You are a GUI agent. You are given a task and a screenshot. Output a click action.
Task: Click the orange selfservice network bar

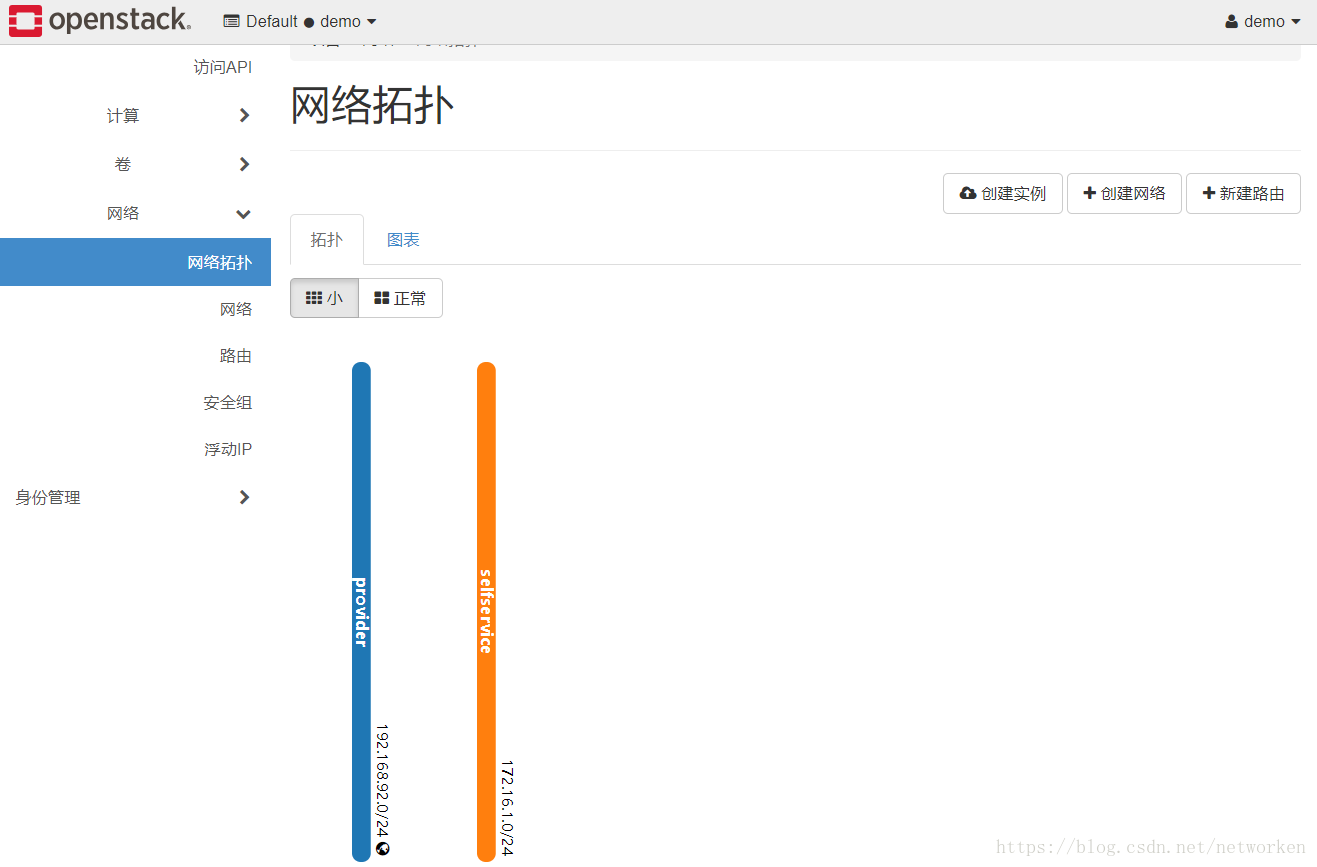(x=486, y=610)
